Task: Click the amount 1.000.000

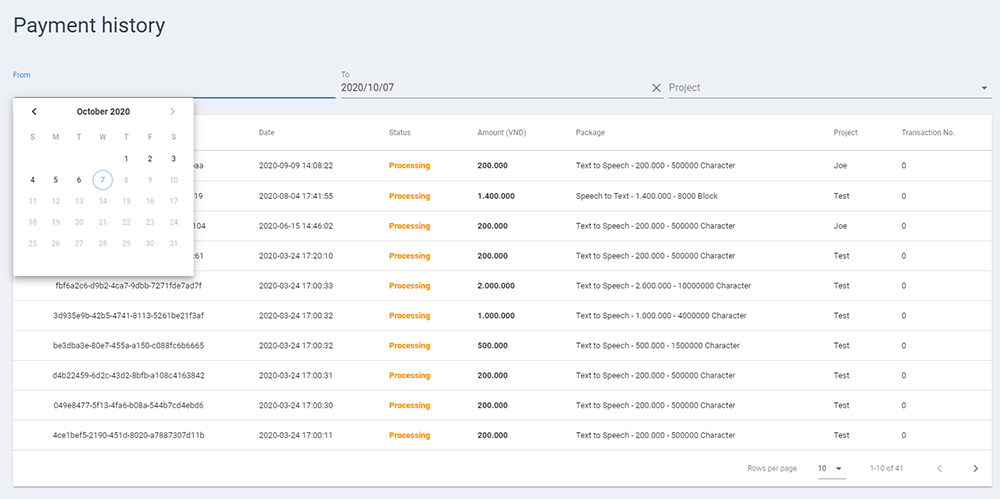Action: [x=496, y=316]
